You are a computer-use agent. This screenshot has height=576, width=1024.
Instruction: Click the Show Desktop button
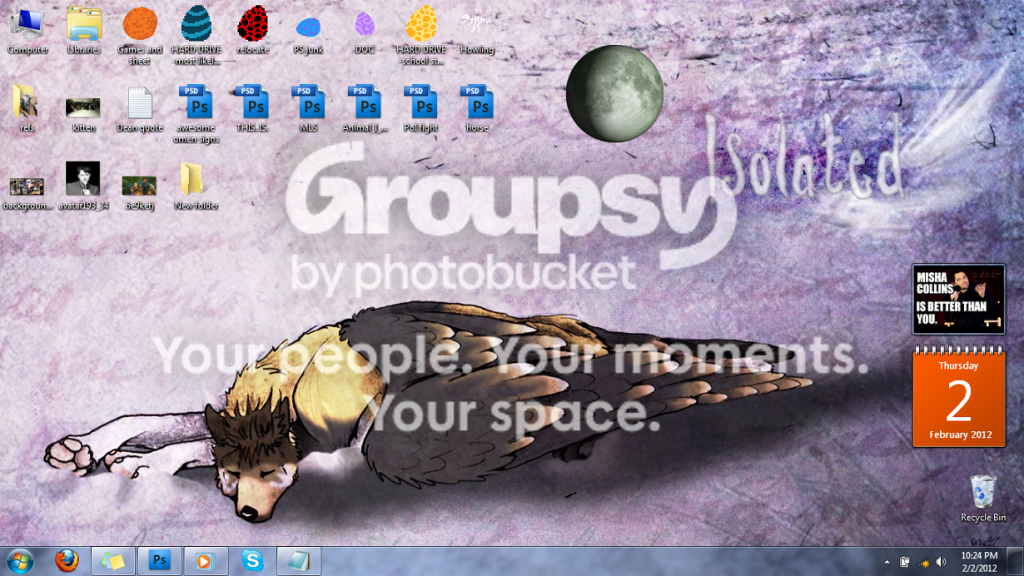[x=1016, y=562]
